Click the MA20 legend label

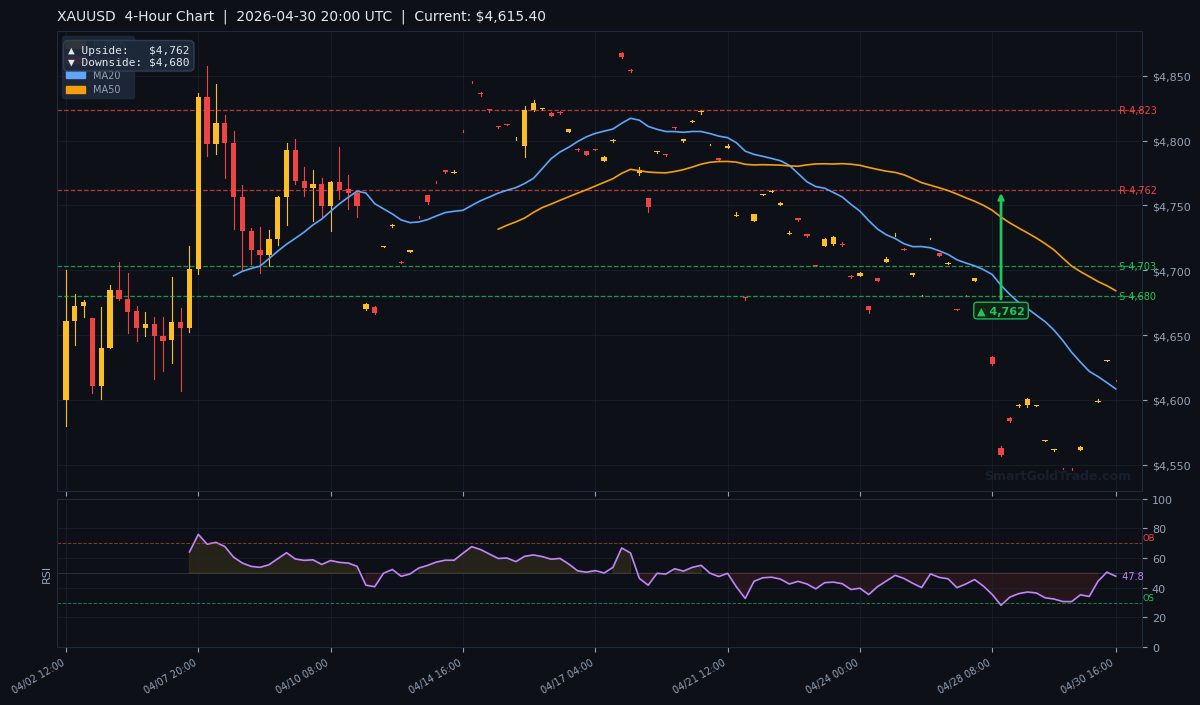[x=106, y=75]
